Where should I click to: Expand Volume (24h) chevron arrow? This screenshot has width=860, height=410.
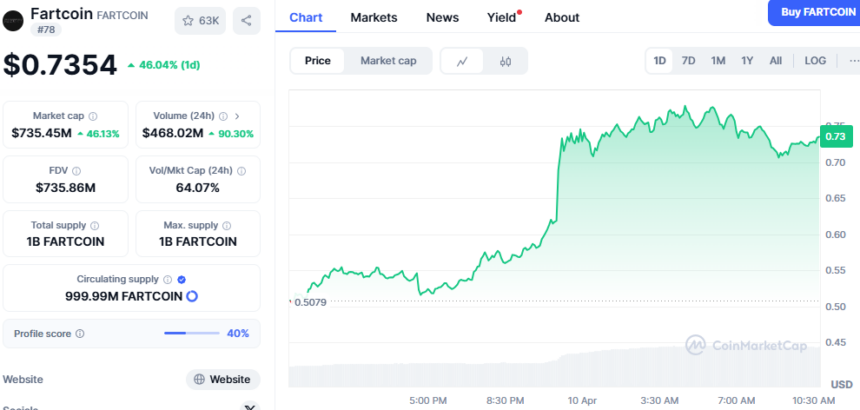(236, 116)
